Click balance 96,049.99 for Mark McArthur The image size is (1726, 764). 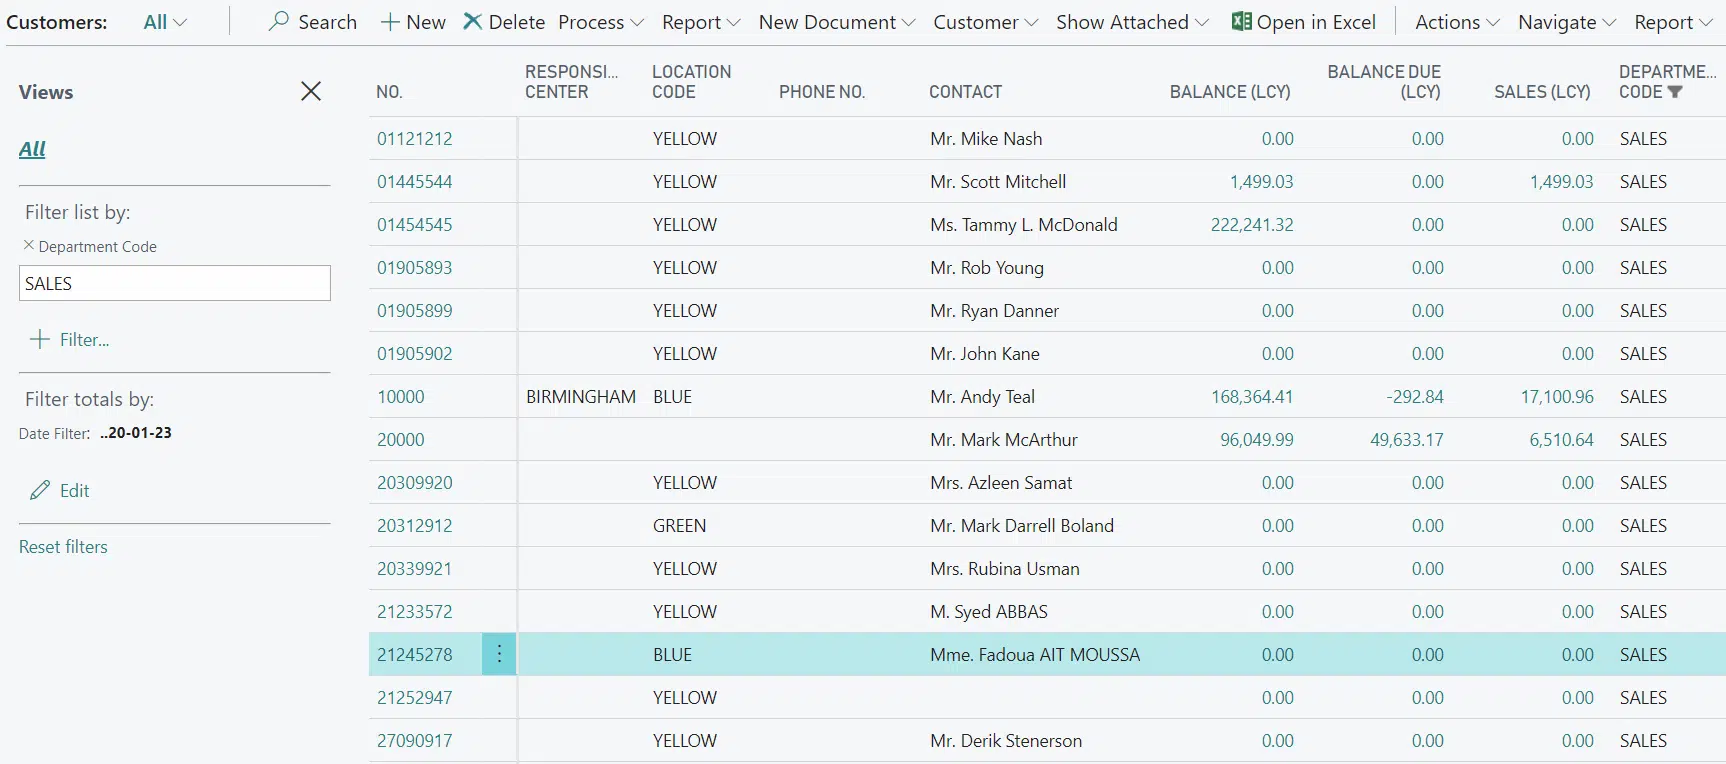coord(1257,440)
